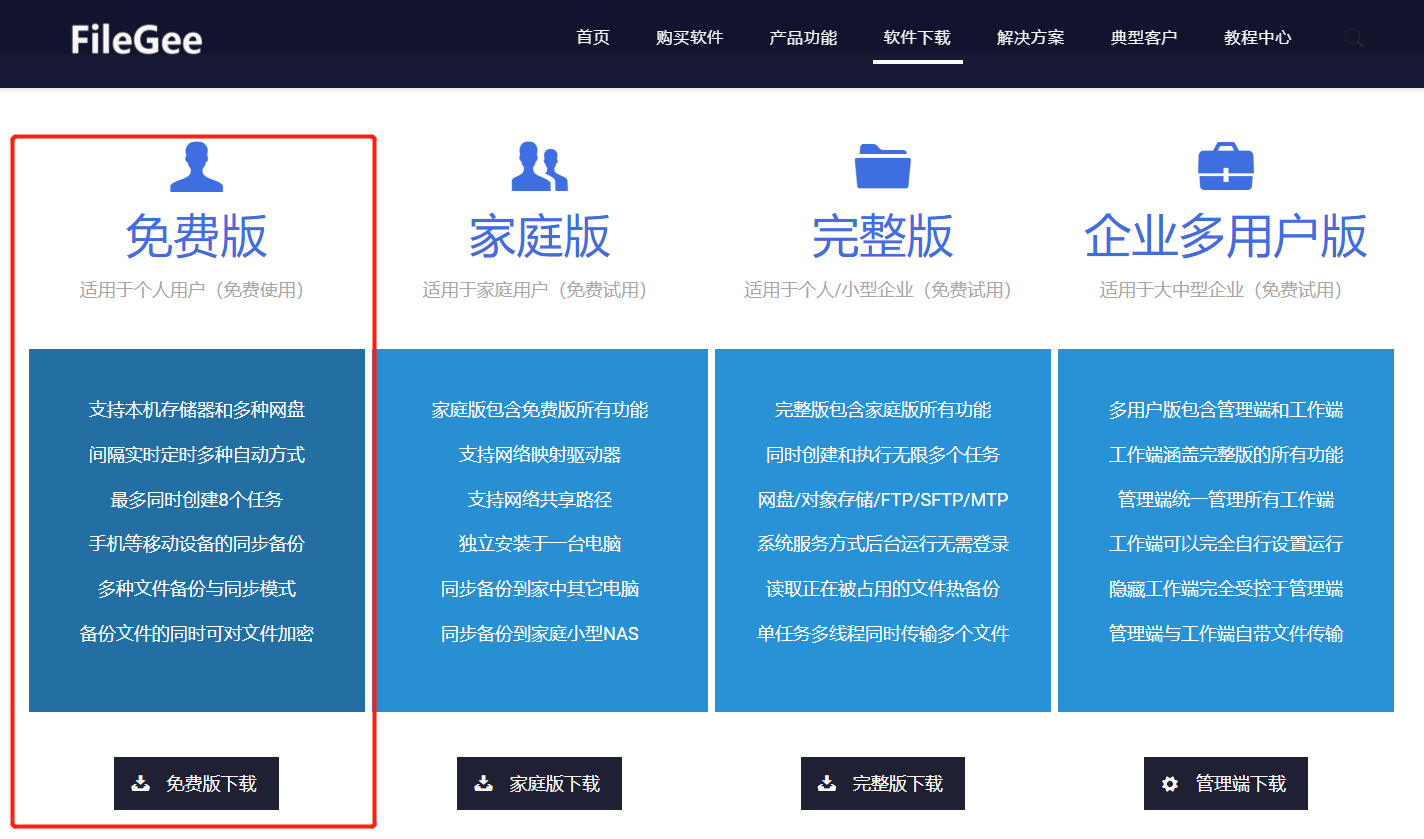Open the 典型客户 menu item
The image size is (1424, 839).
point(1144,38)
